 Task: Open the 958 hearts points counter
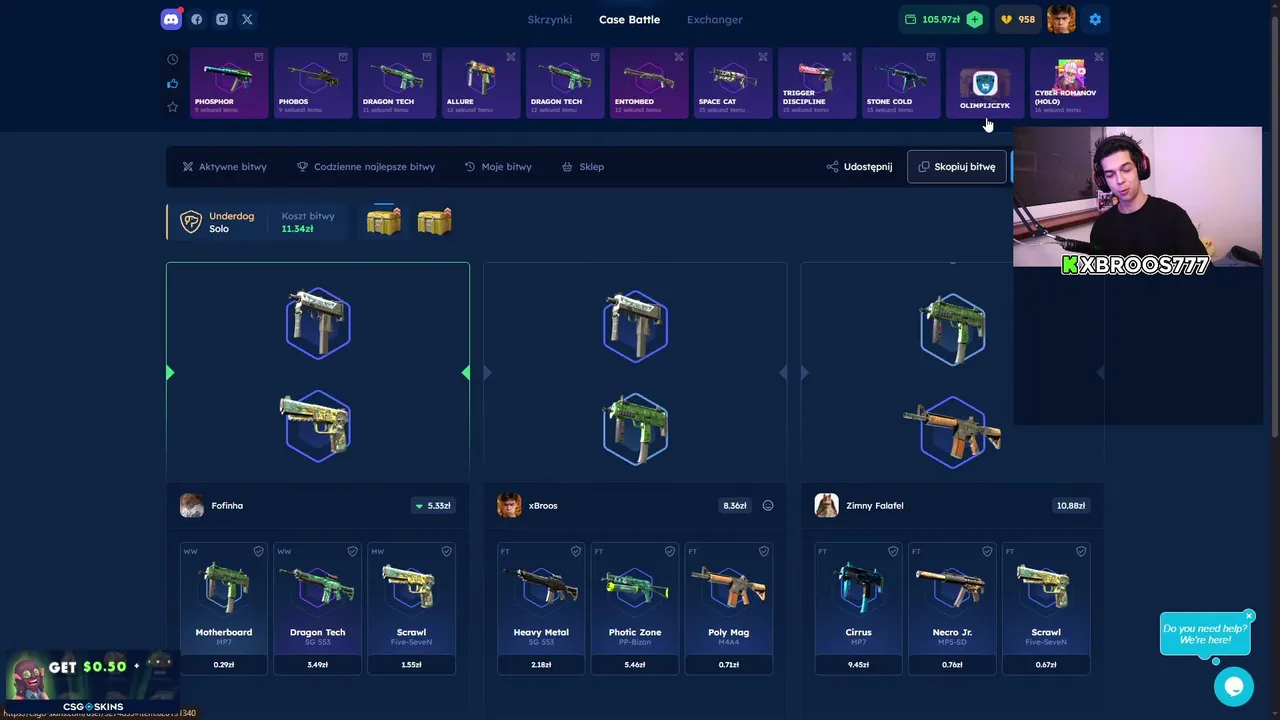point(1017,19)
